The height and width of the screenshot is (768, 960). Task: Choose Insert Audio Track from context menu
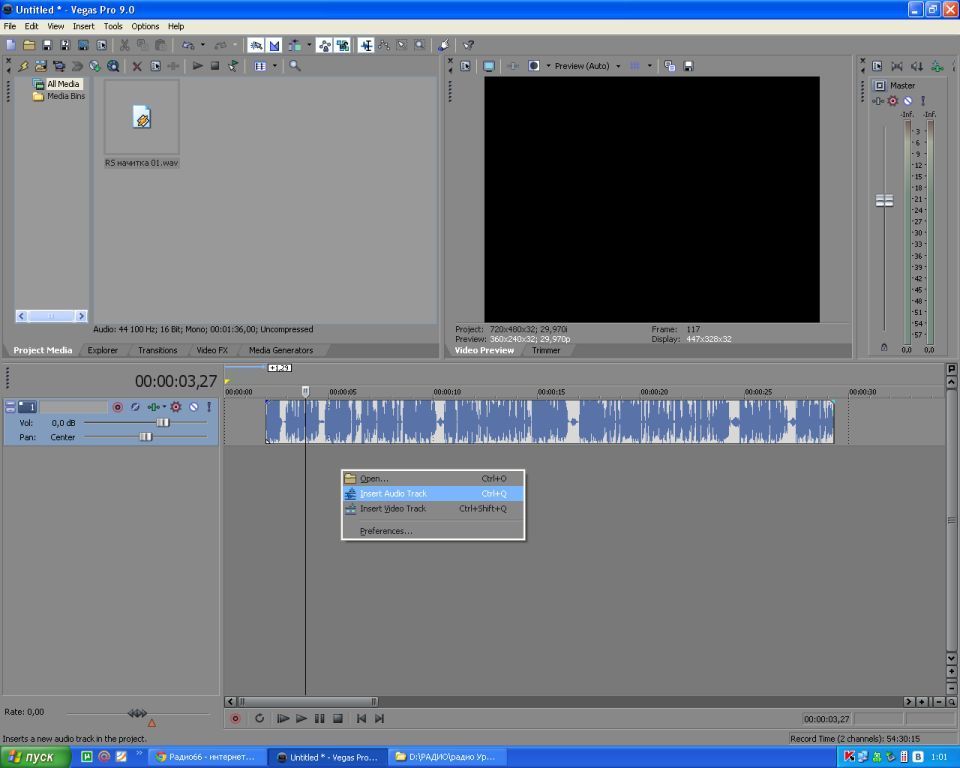(x=393, y=494)
